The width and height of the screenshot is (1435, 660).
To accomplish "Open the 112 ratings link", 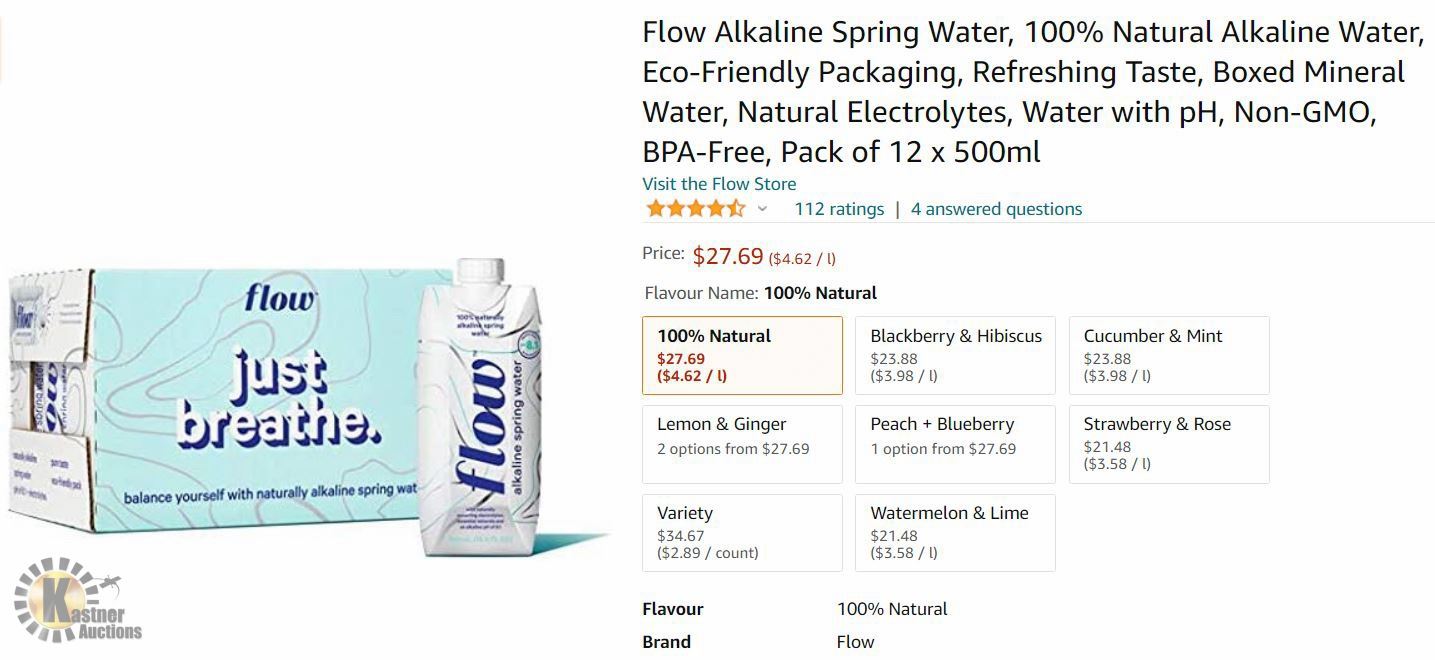I will pos(839,209).
